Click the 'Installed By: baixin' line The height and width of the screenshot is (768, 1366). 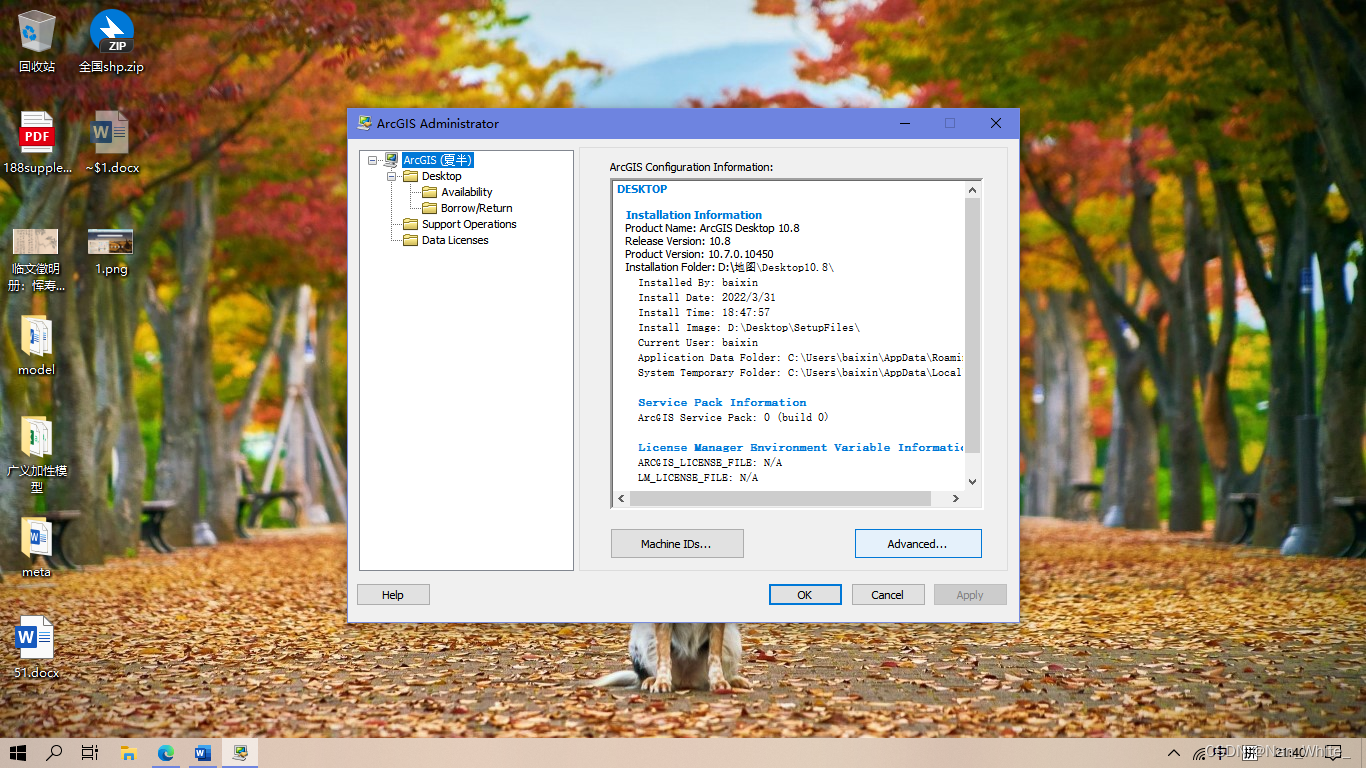[698, 283]
